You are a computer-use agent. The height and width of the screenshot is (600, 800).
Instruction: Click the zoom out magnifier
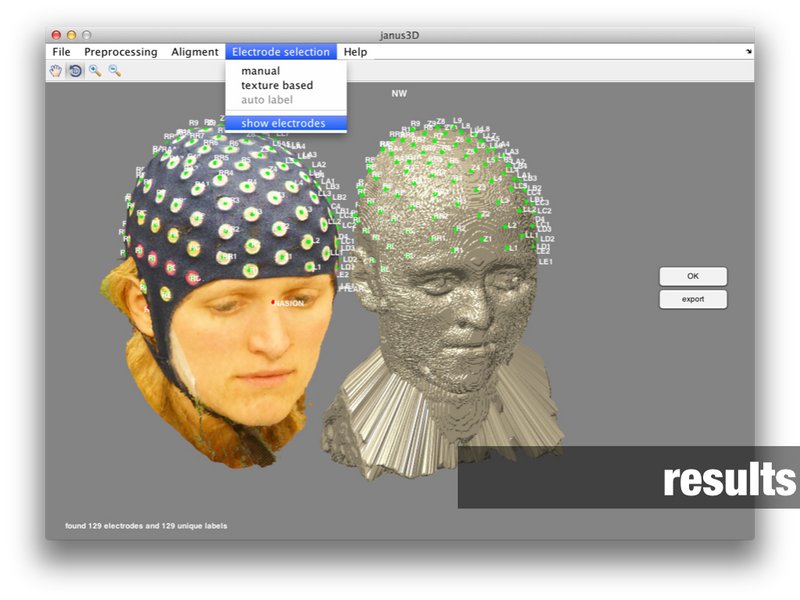[x=114, y=71]
